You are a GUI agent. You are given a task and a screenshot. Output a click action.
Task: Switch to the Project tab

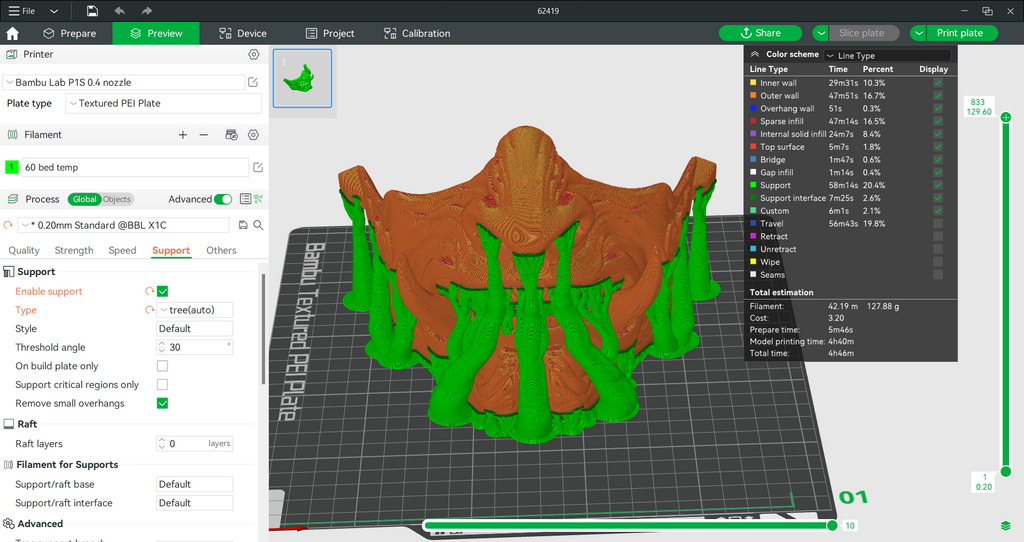pos(330,33)
